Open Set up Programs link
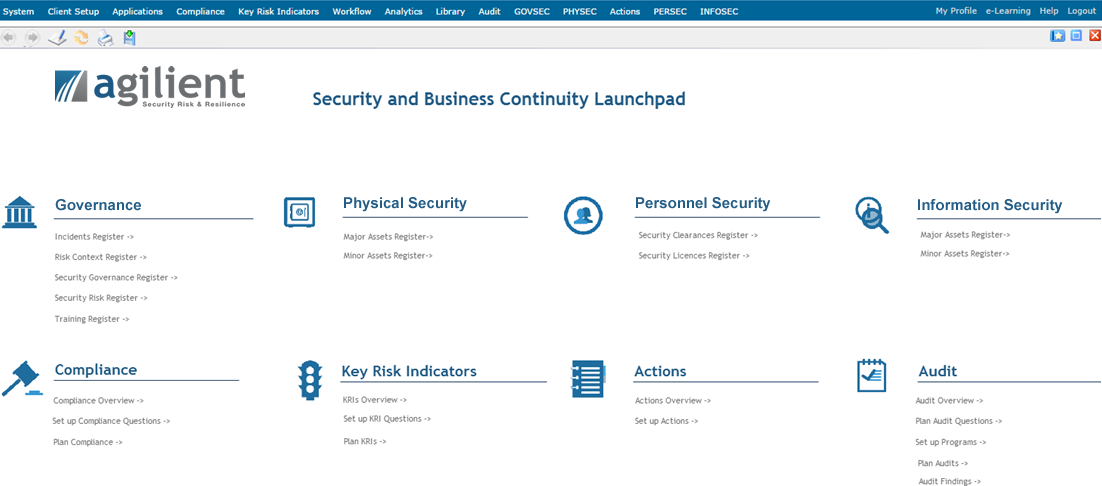Image resolution: width=1102 pixels, height=486 pixels. click(951, 442)
